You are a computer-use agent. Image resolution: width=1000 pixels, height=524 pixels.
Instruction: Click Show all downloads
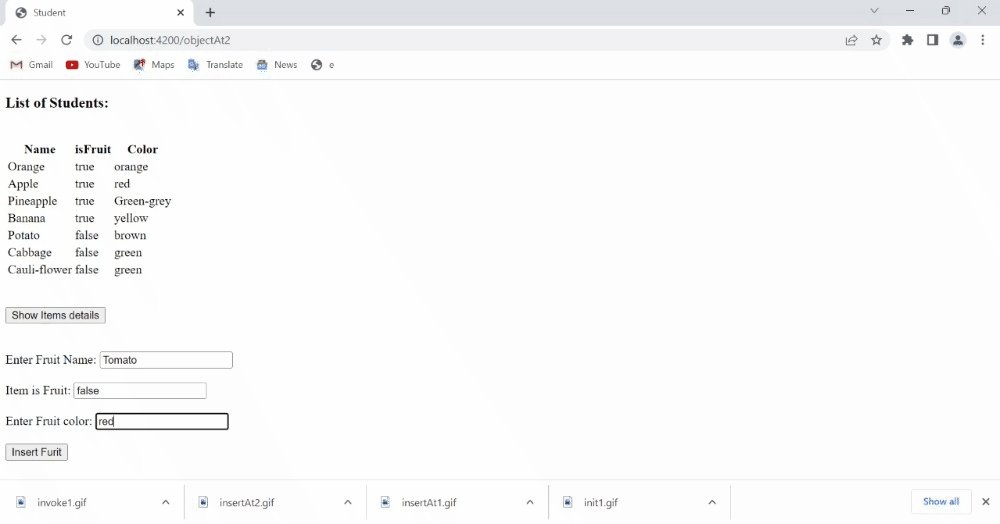[x=941, y=502]
